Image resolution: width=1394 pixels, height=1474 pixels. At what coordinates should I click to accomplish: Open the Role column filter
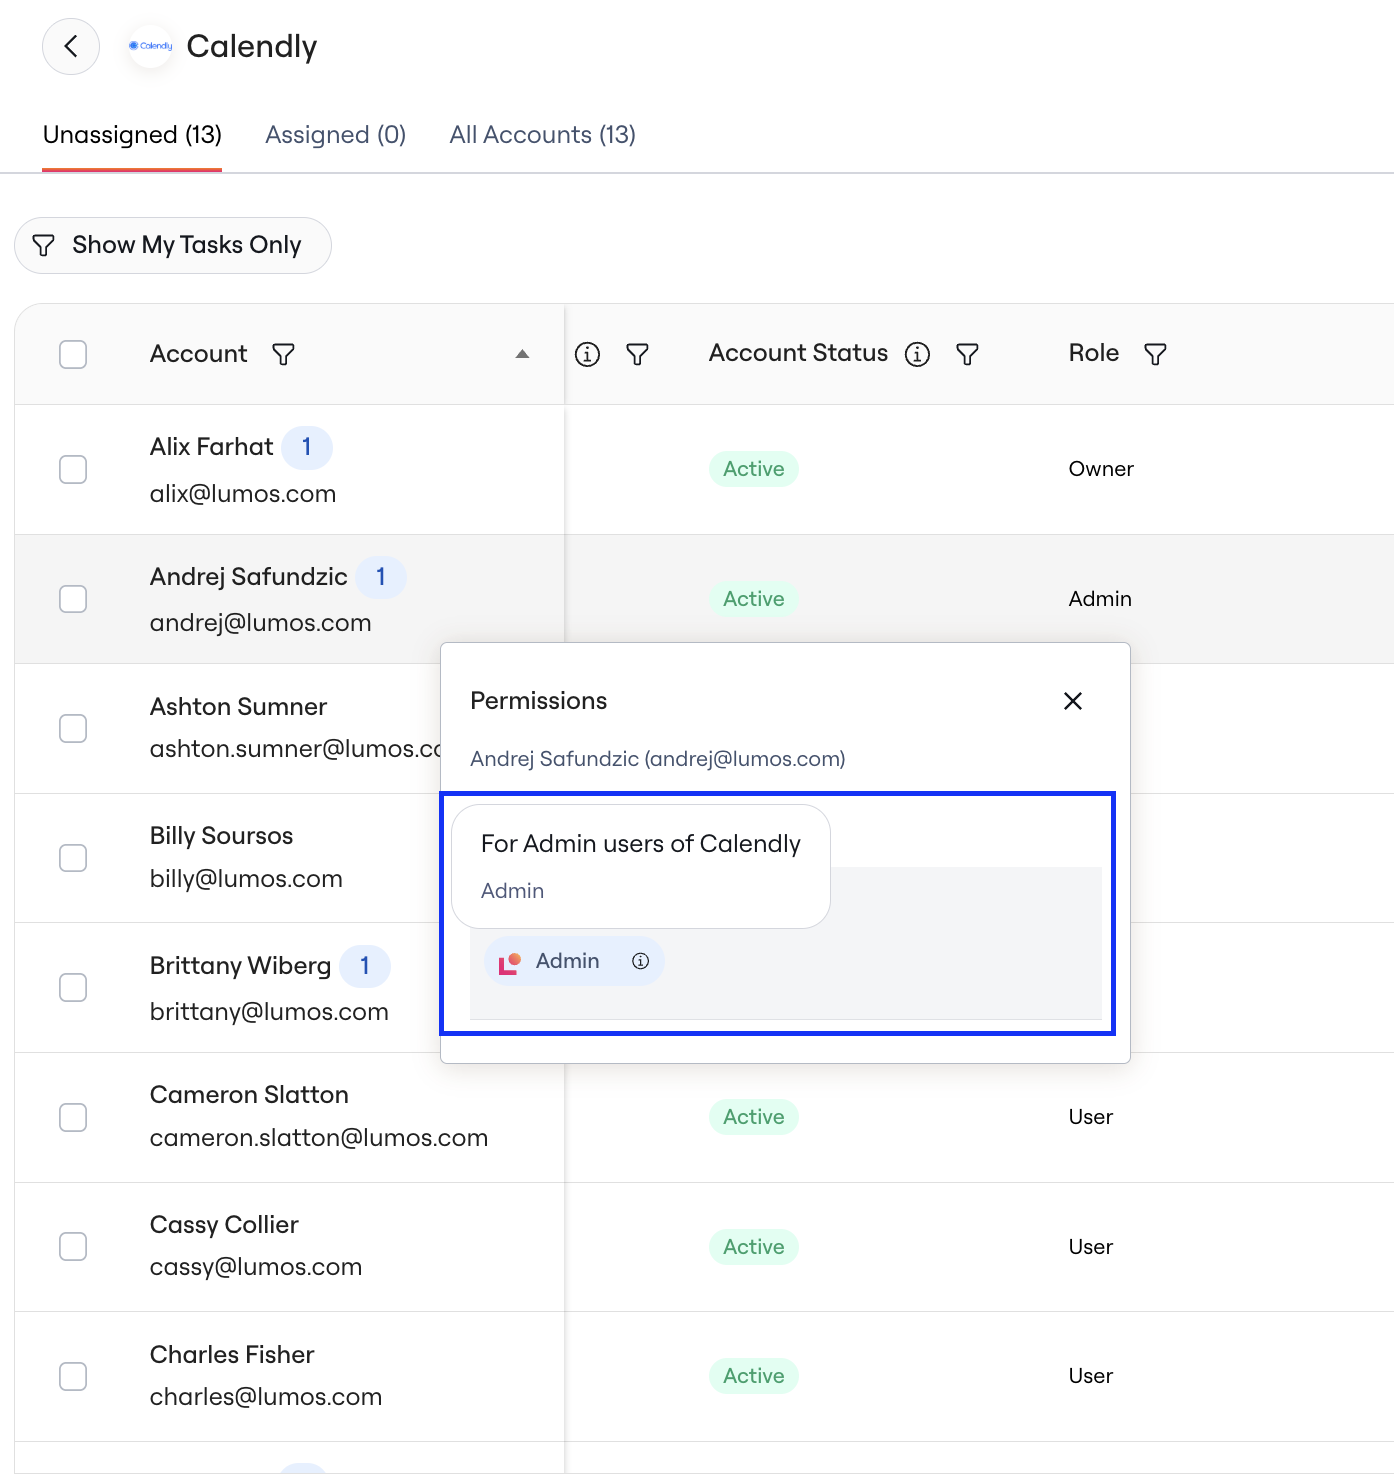tap(1155, 354)
